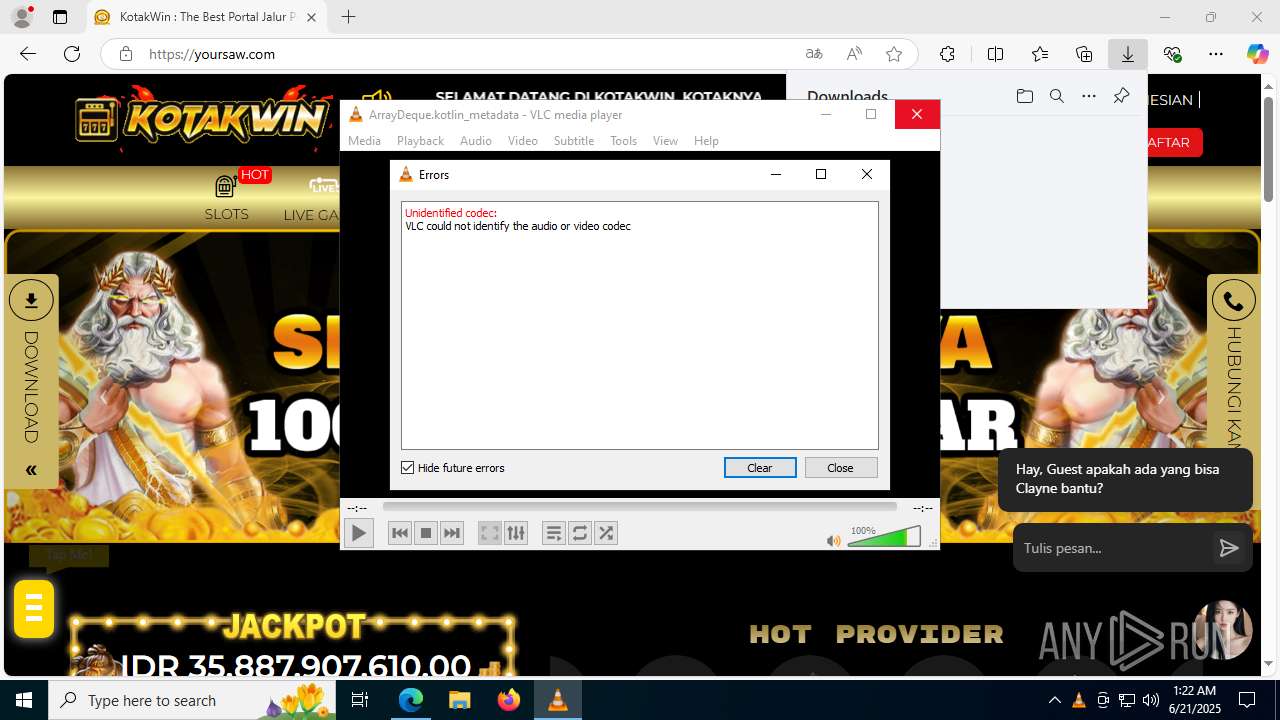The height and width of the screenshot is (720, 1280).
Task: Collapse left side panel with double chevron
Action: [x=31, y=470]
